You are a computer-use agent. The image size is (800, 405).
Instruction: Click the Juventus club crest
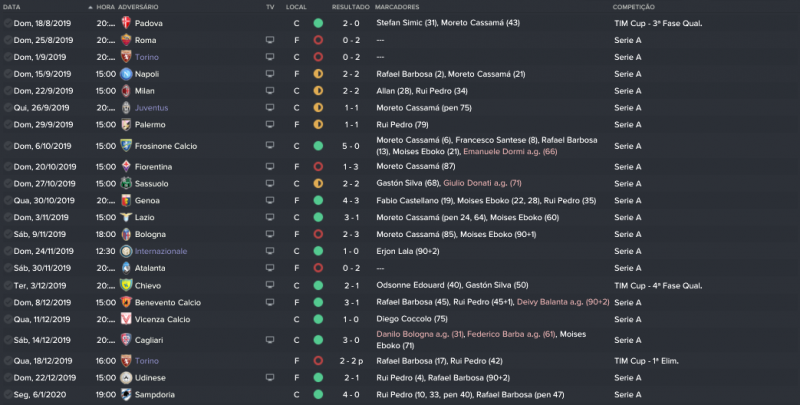(126, 107)
